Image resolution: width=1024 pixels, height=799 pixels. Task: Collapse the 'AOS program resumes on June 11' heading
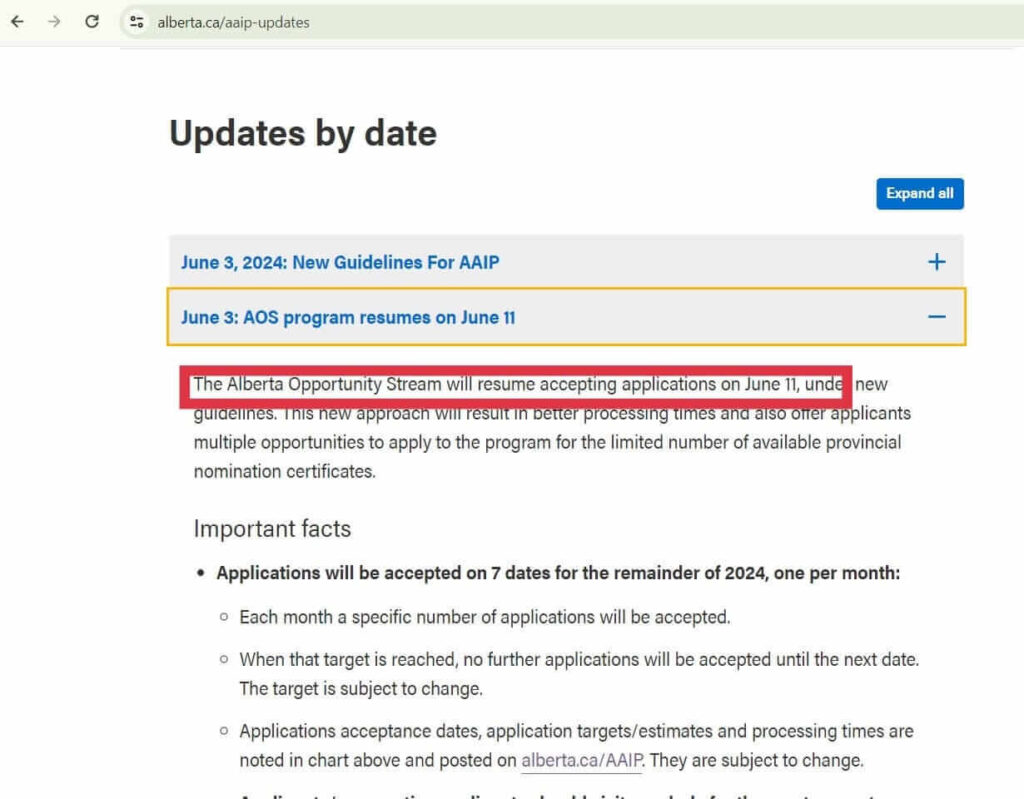[348, 317]
